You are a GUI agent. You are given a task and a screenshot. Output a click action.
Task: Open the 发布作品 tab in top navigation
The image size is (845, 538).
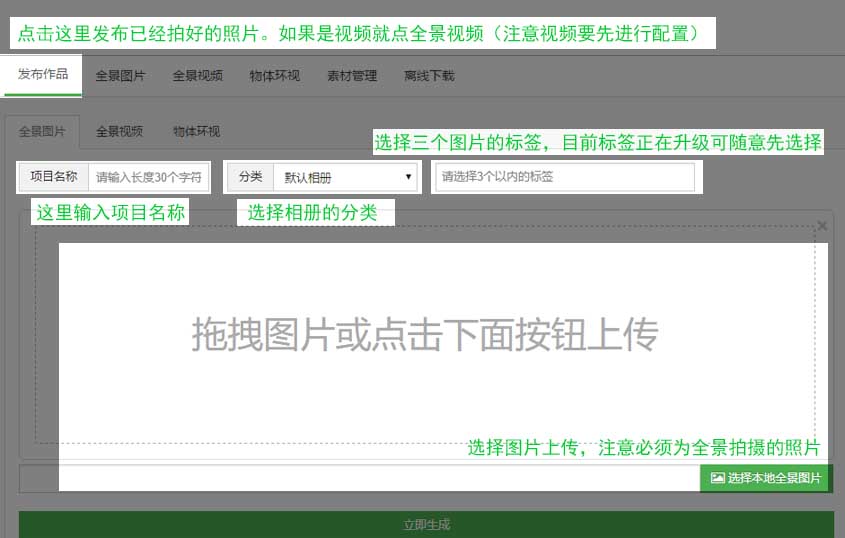(43, 75)
